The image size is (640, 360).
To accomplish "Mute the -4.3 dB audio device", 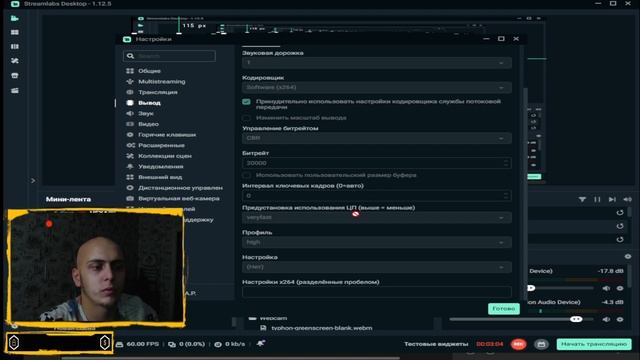I will click(606, 319).
